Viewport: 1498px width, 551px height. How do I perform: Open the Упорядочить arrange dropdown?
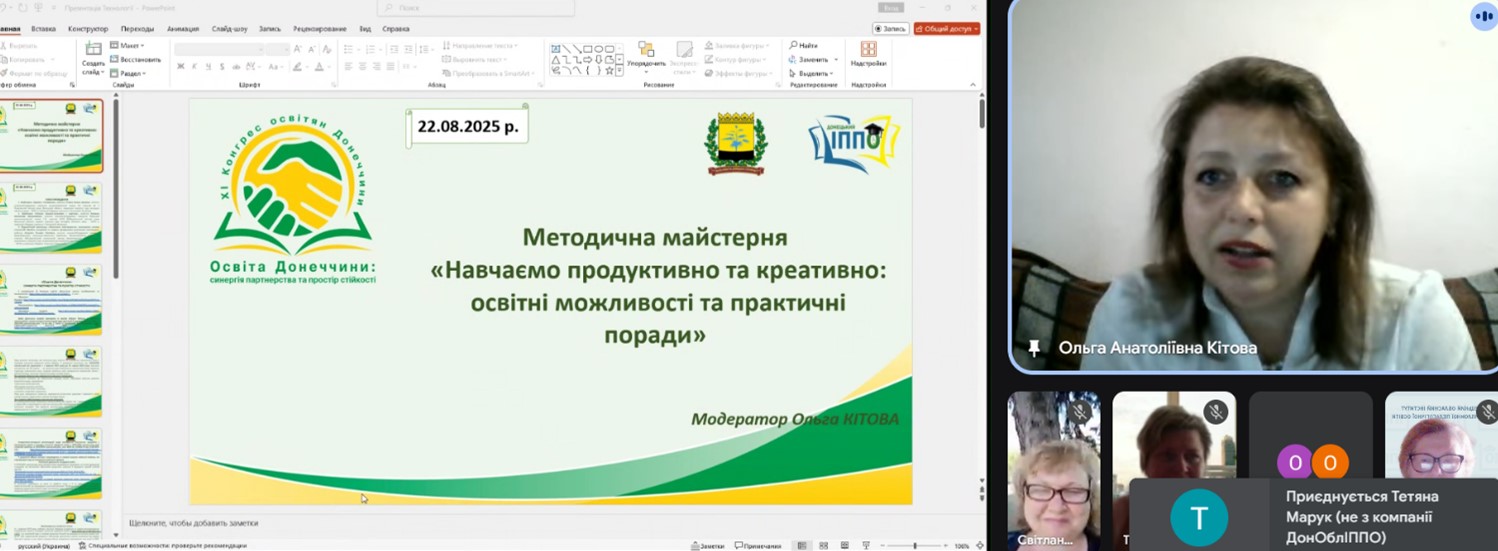(646, 57)
